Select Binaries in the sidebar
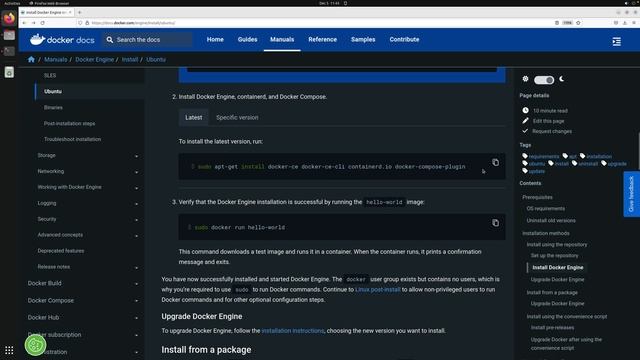The image size is (640, 360). (53, 107)
